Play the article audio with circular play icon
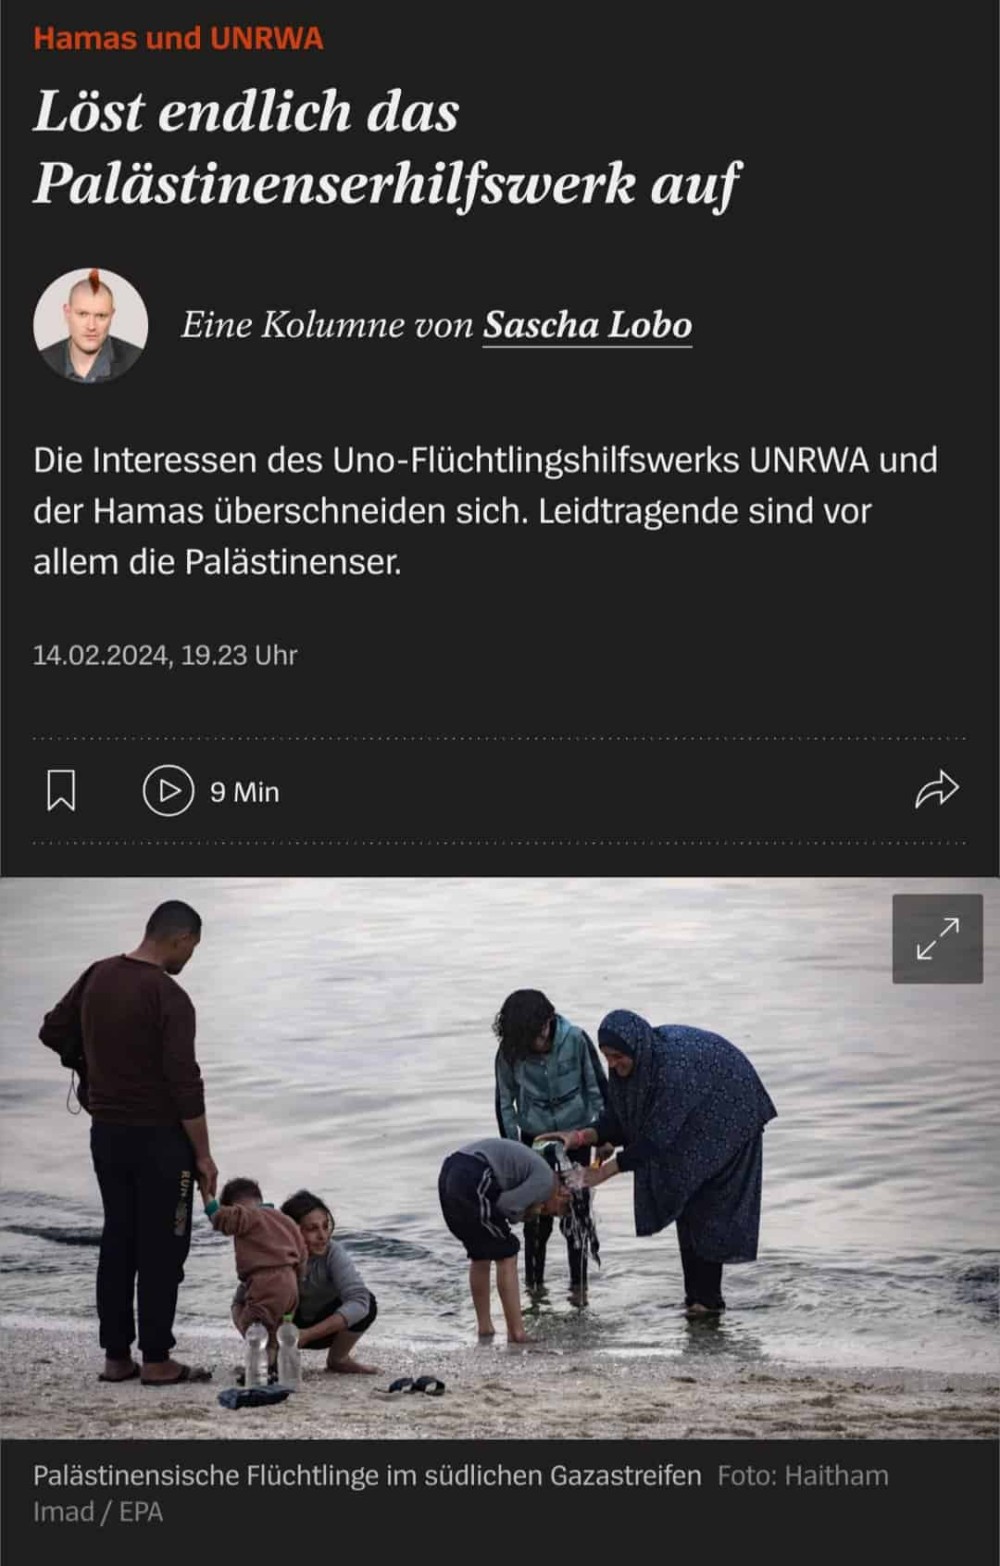This screenshot has height=1566, width=1000. (168, 791)
